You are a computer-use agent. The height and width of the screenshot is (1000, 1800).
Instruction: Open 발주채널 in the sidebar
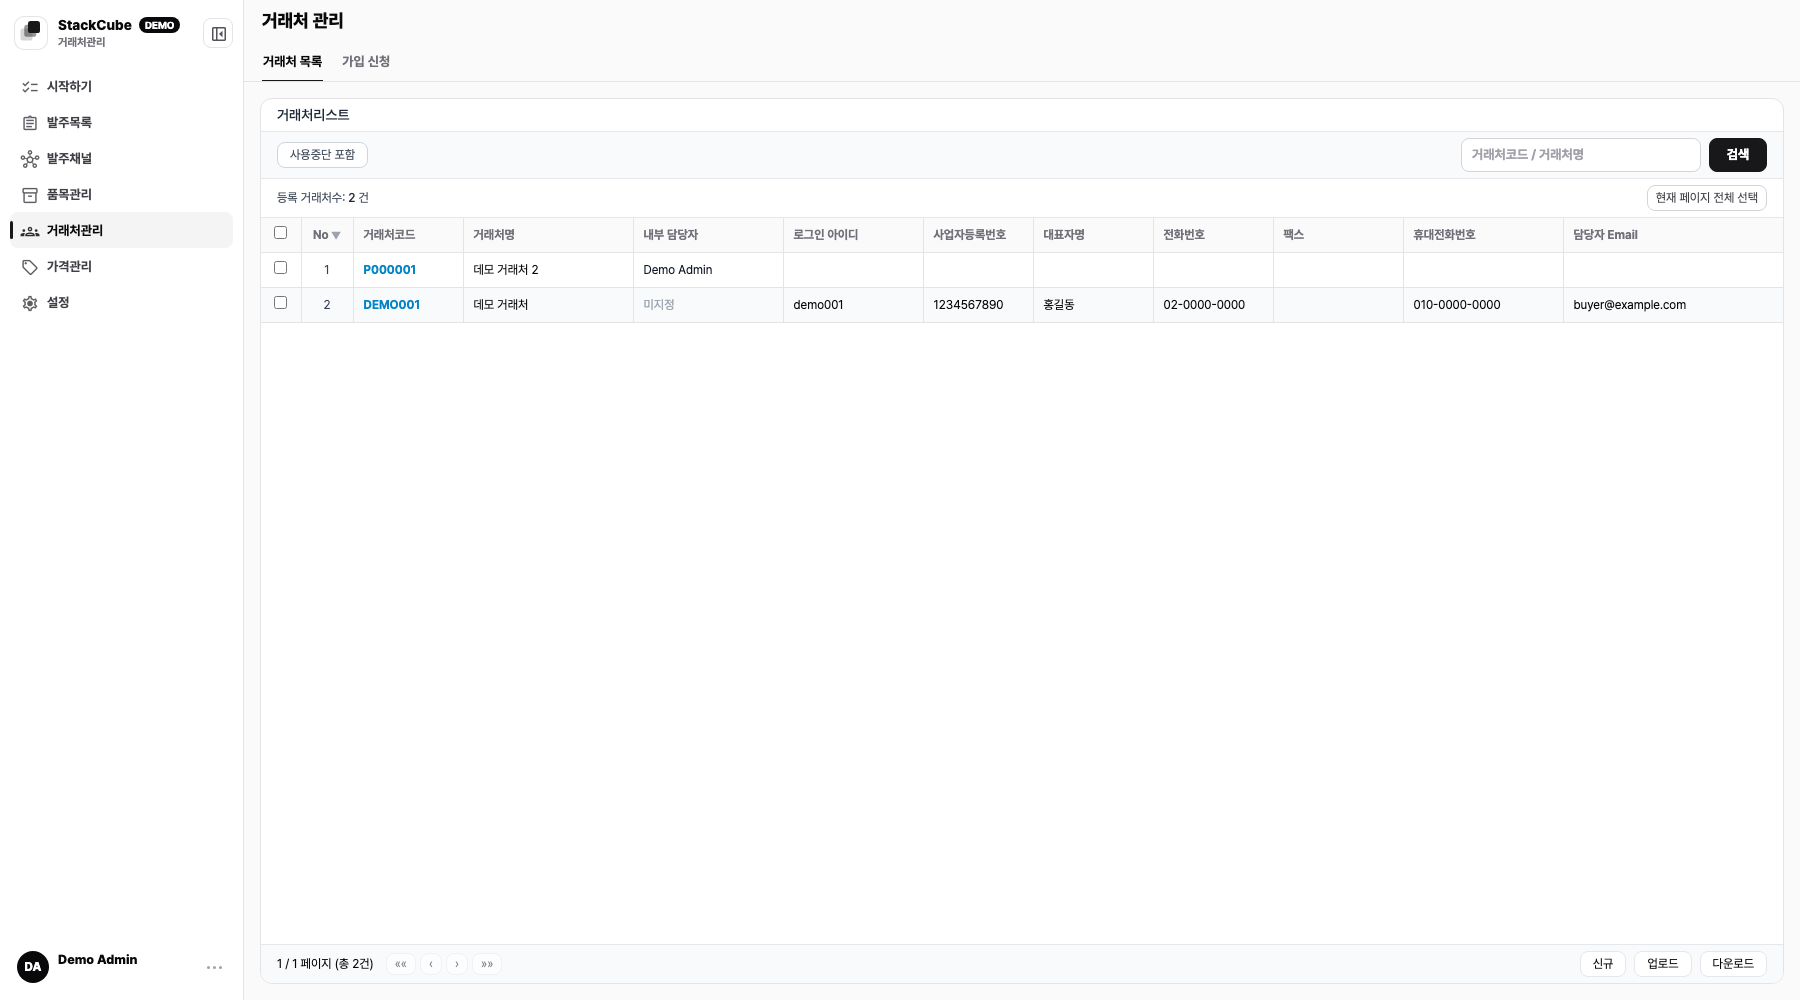pos(121,159)
